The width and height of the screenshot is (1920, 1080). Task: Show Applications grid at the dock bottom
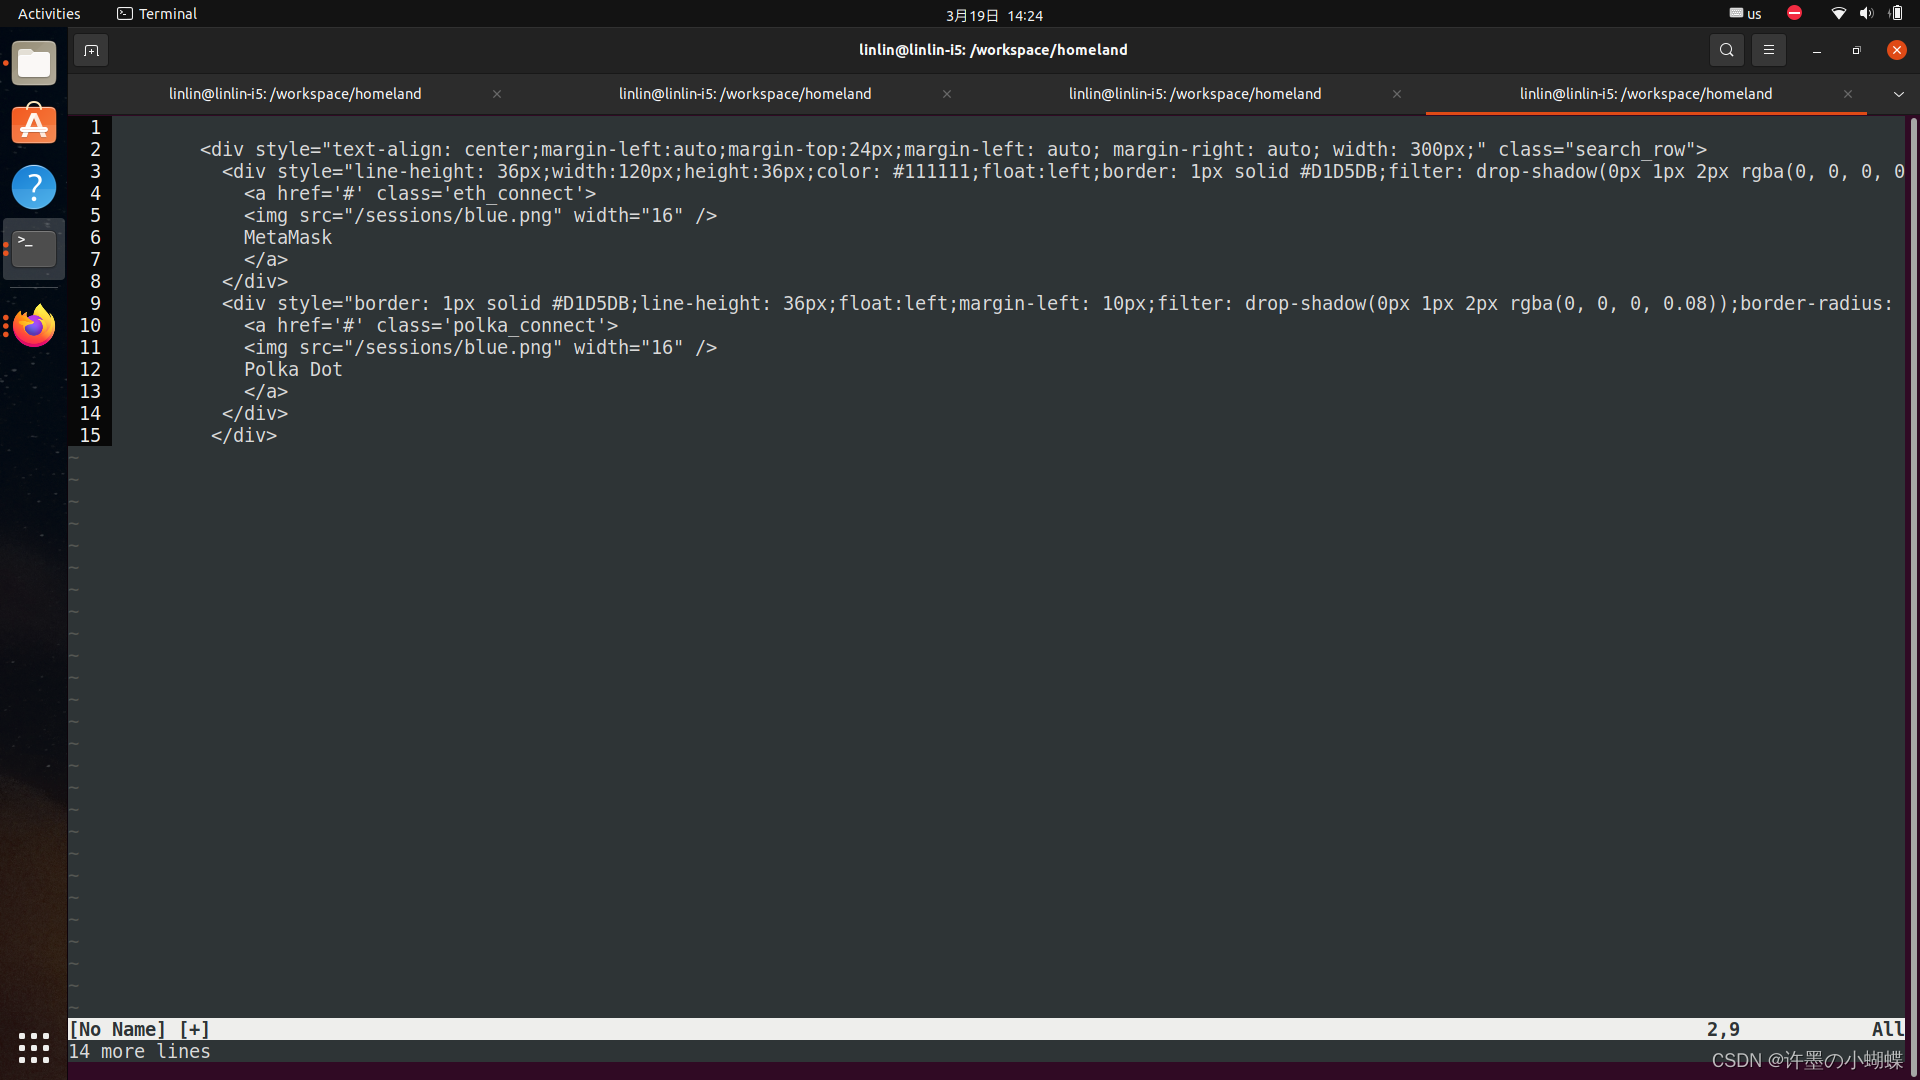[x=34, y=1047]
